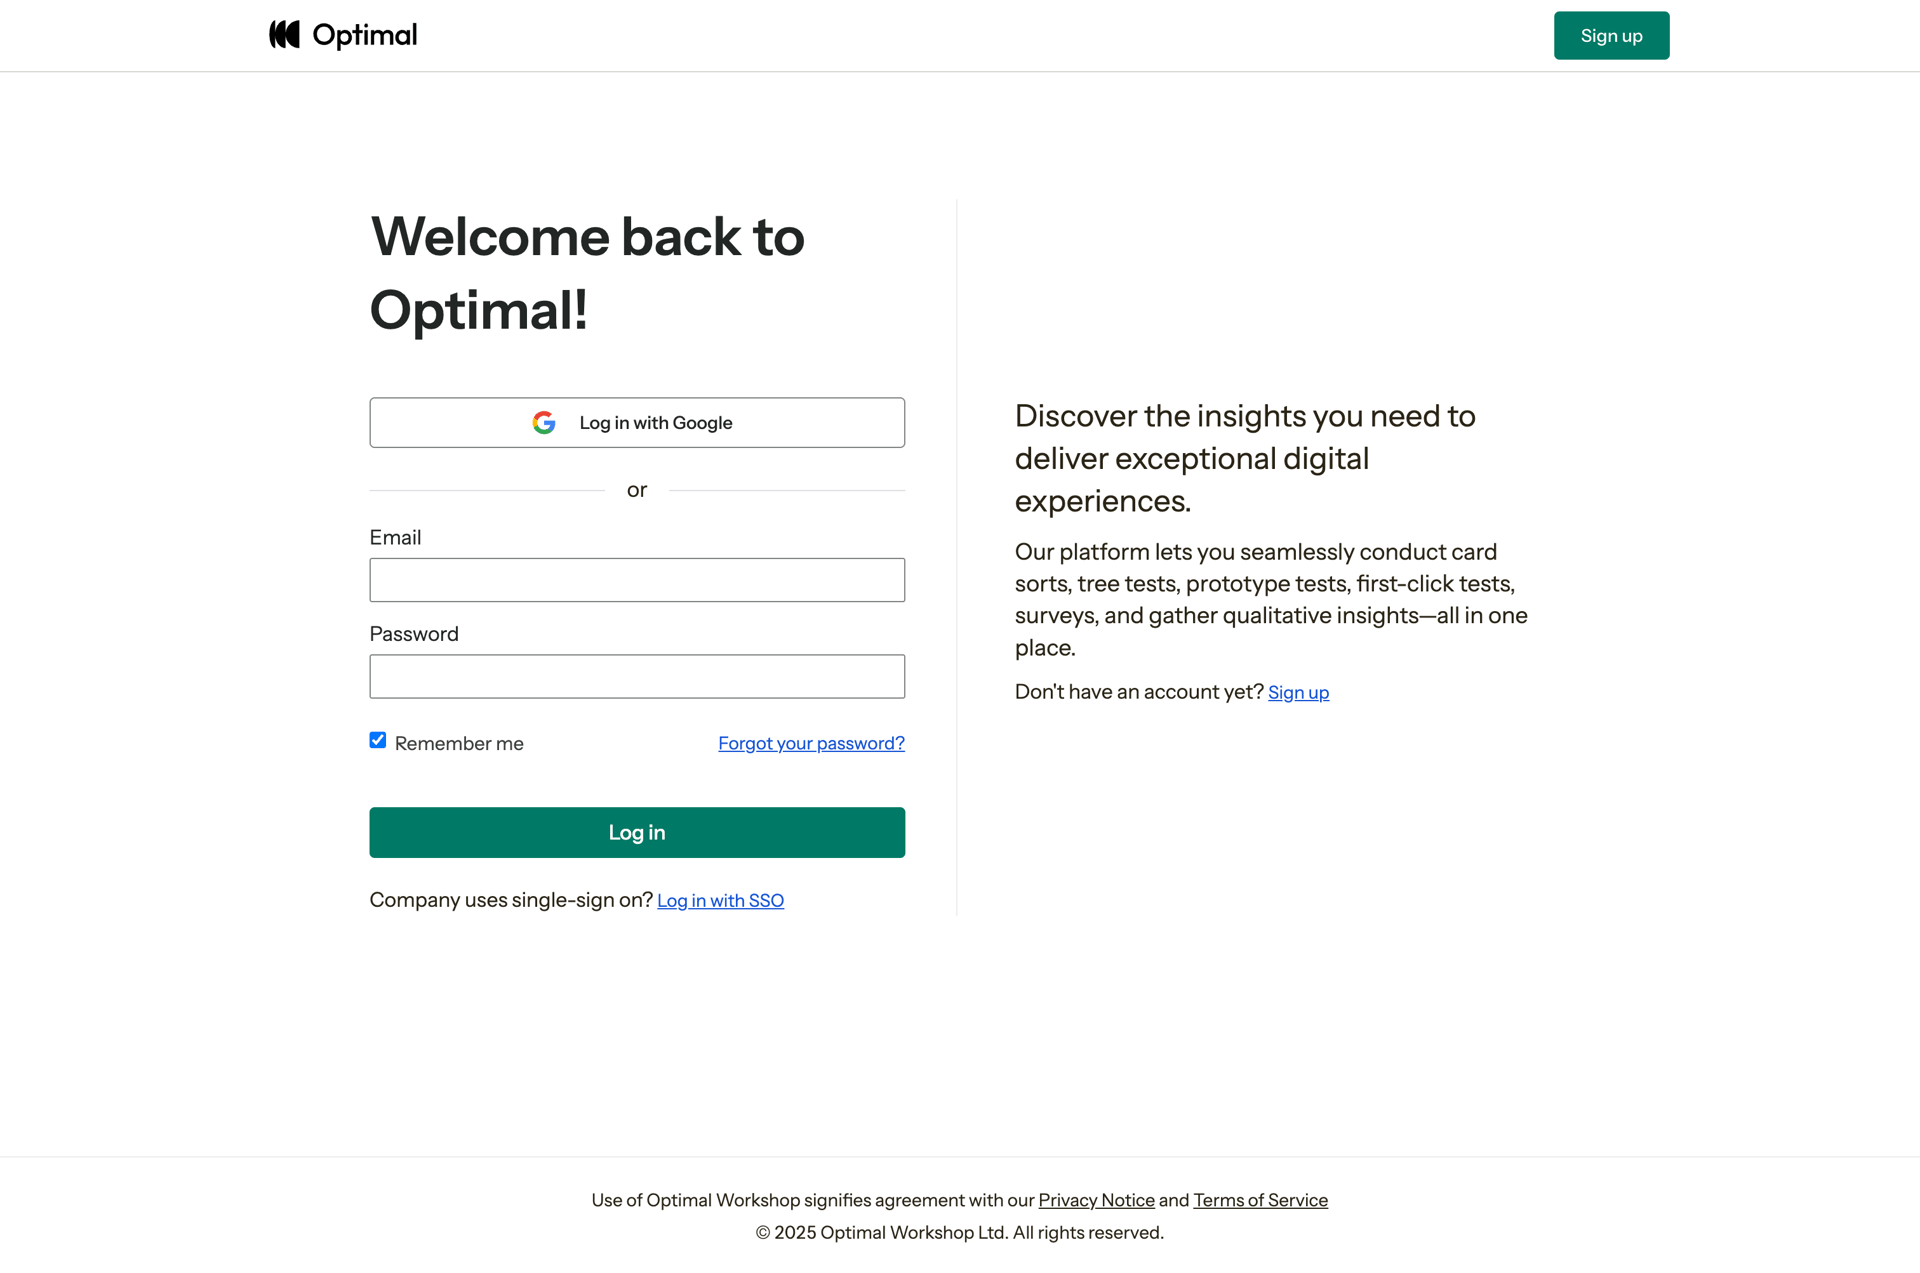The image size is (1920, 1273).
Task: Click the Optimal logo icon in header
Action: point(284,35)
